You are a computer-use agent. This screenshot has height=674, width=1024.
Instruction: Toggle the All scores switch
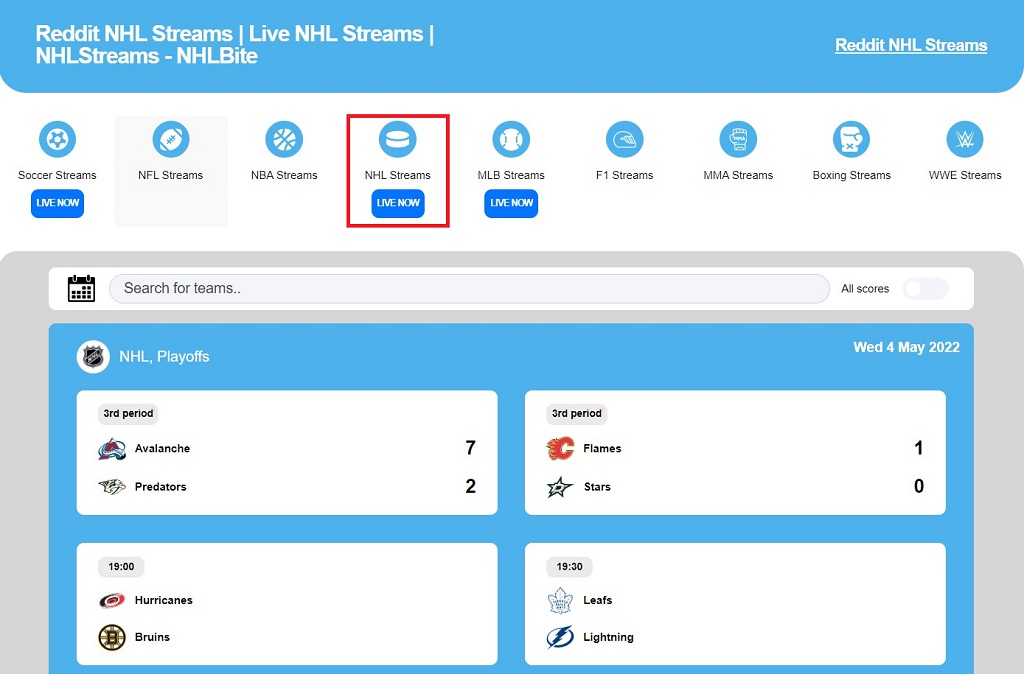[925, 289]
